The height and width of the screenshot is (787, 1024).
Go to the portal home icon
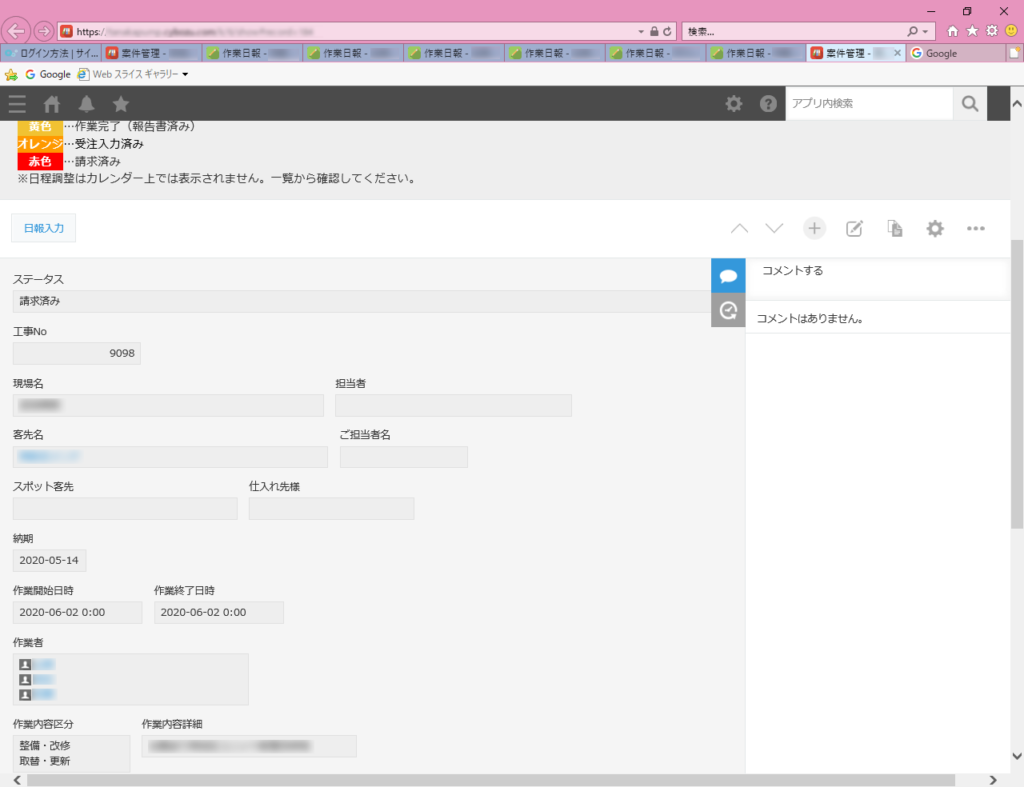(x=52, y=104)
